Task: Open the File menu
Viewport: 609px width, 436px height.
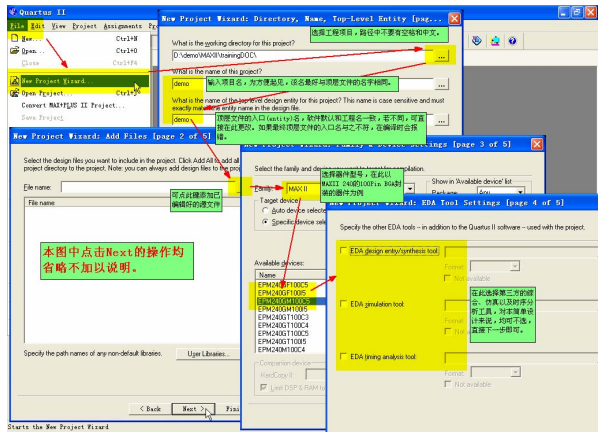Action: coord(17,26)
